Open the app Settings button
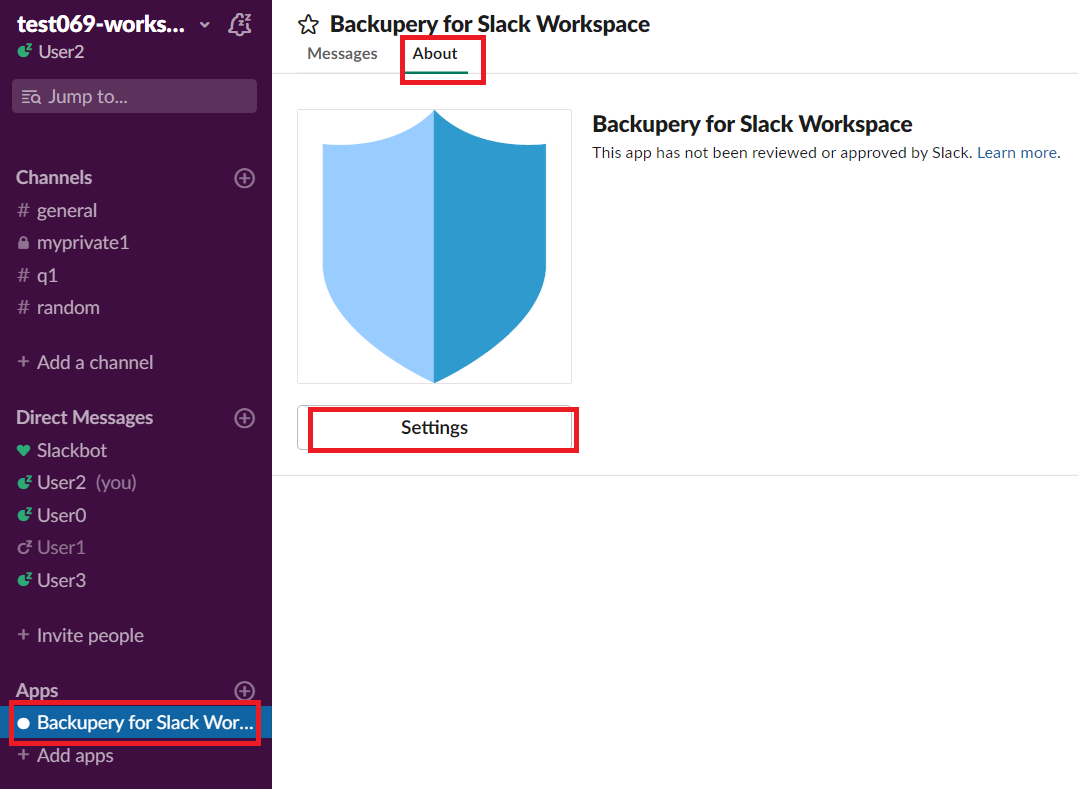1078x789 pixels. click(434, 428)
